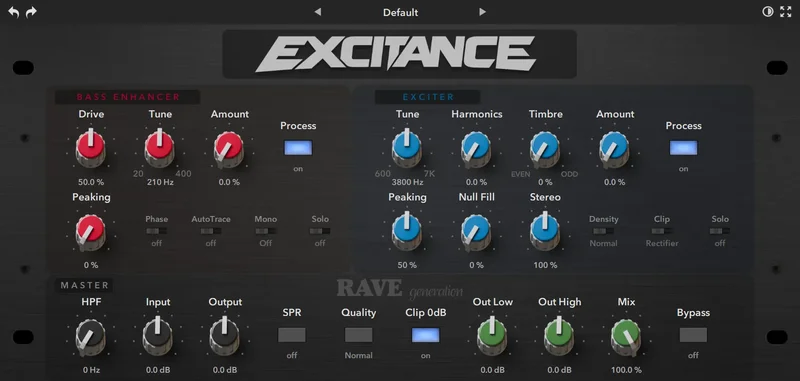Click the Master Output knob
800x381 pixels.
point(224,337)
